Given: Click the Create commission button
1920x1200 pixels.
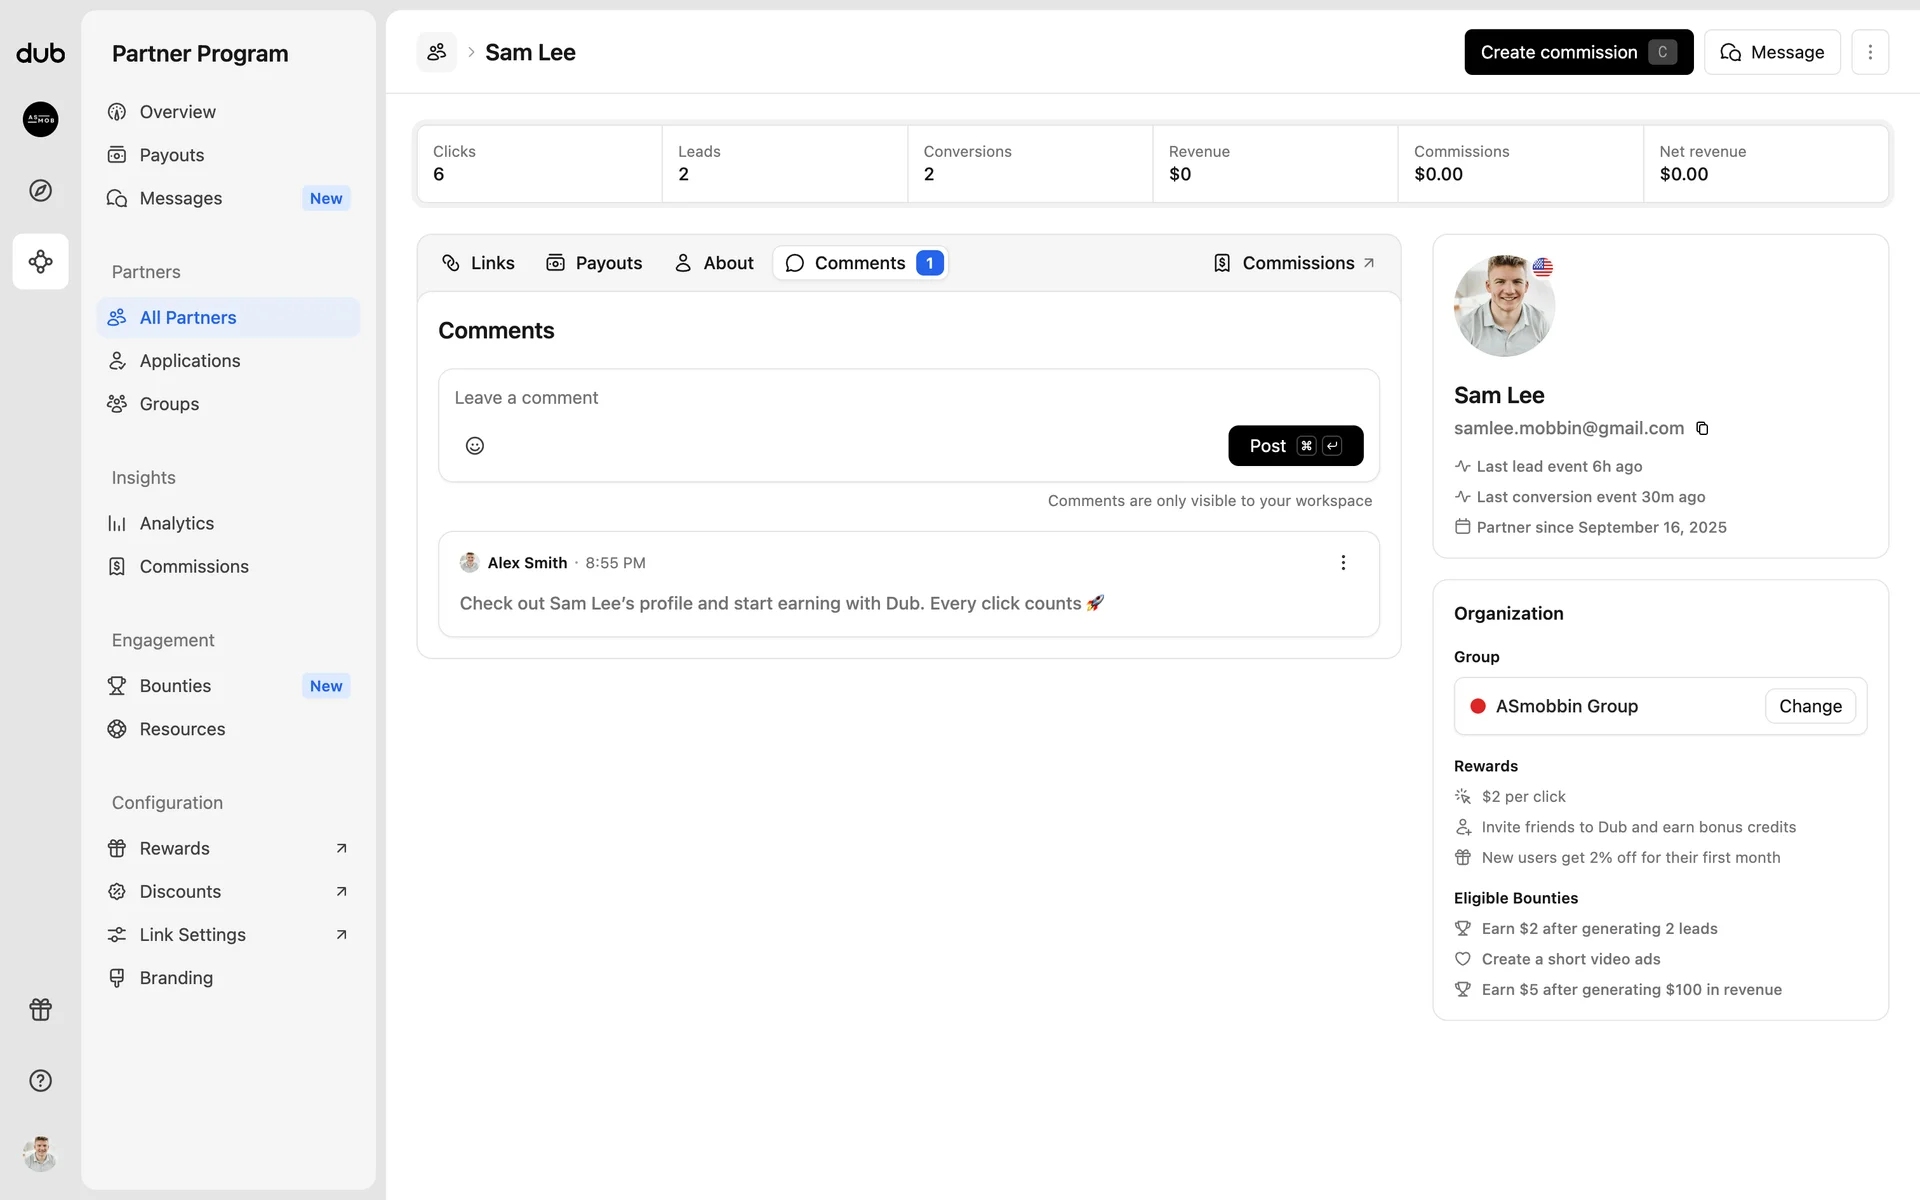Looking at the screenshot, I should tap(1577, 52).
